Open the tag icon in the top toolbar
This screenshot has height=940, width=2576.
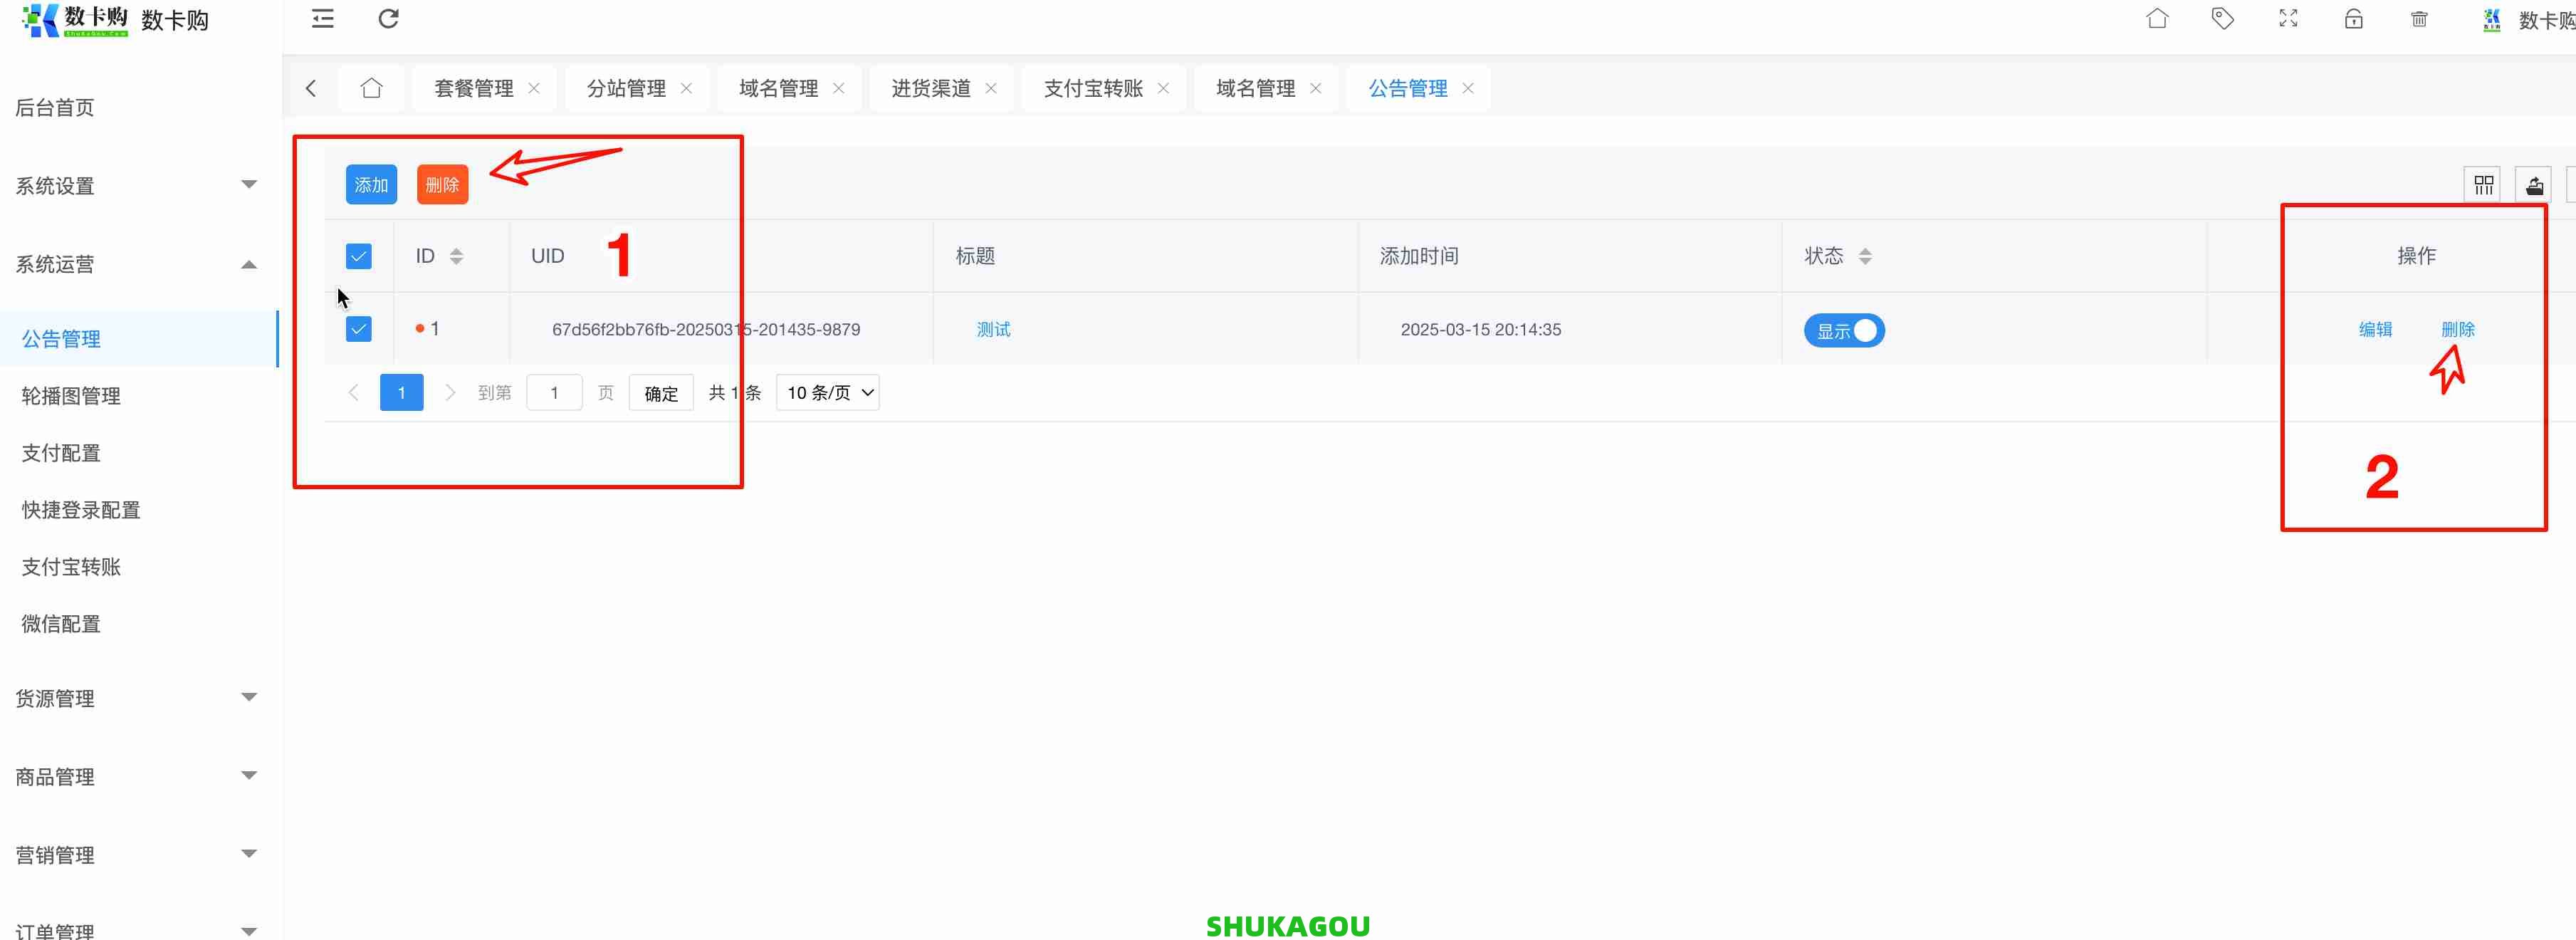tap(2223, 19)
